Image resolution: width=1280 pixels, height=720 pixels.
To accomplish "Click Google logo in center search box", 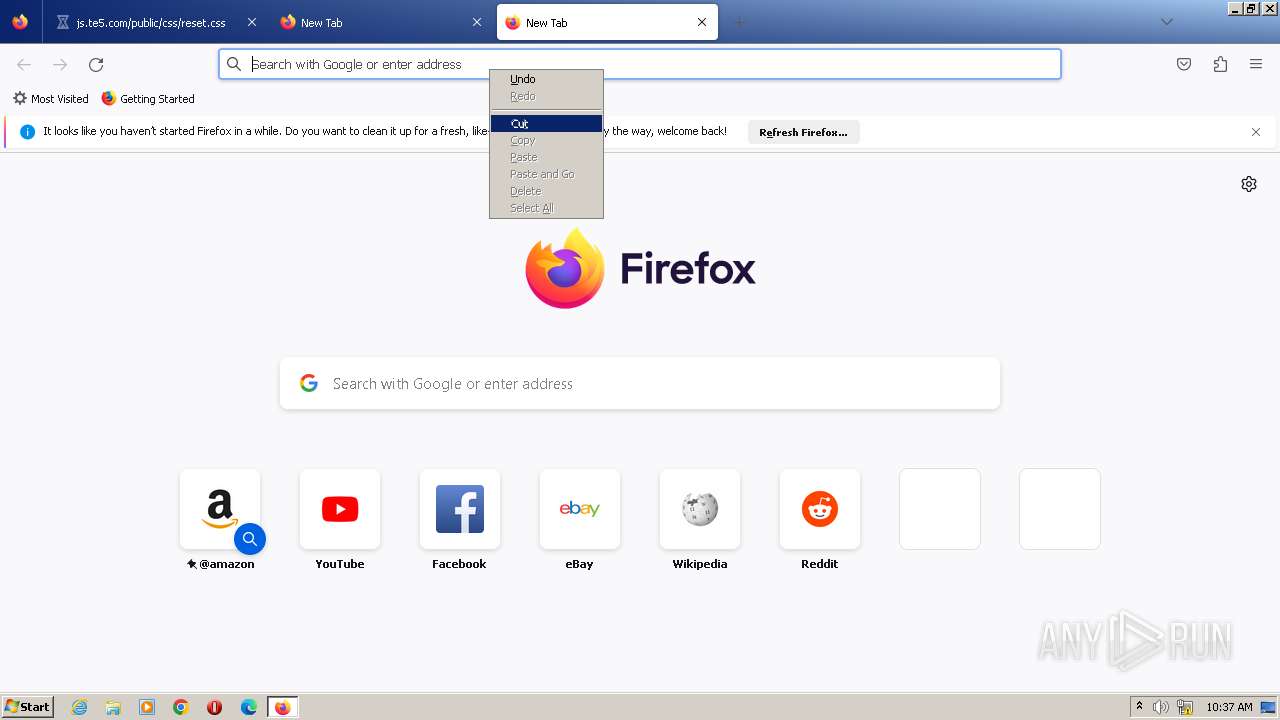I will tap(309, 384).
